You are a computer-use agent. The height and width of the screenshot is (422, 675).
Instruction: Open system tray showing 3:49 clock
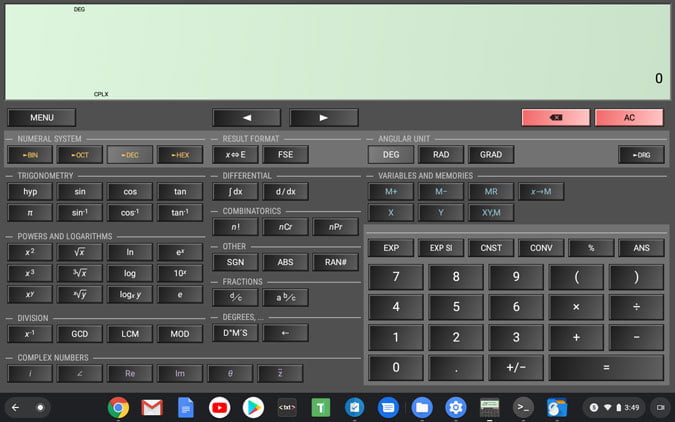[614, 407]
